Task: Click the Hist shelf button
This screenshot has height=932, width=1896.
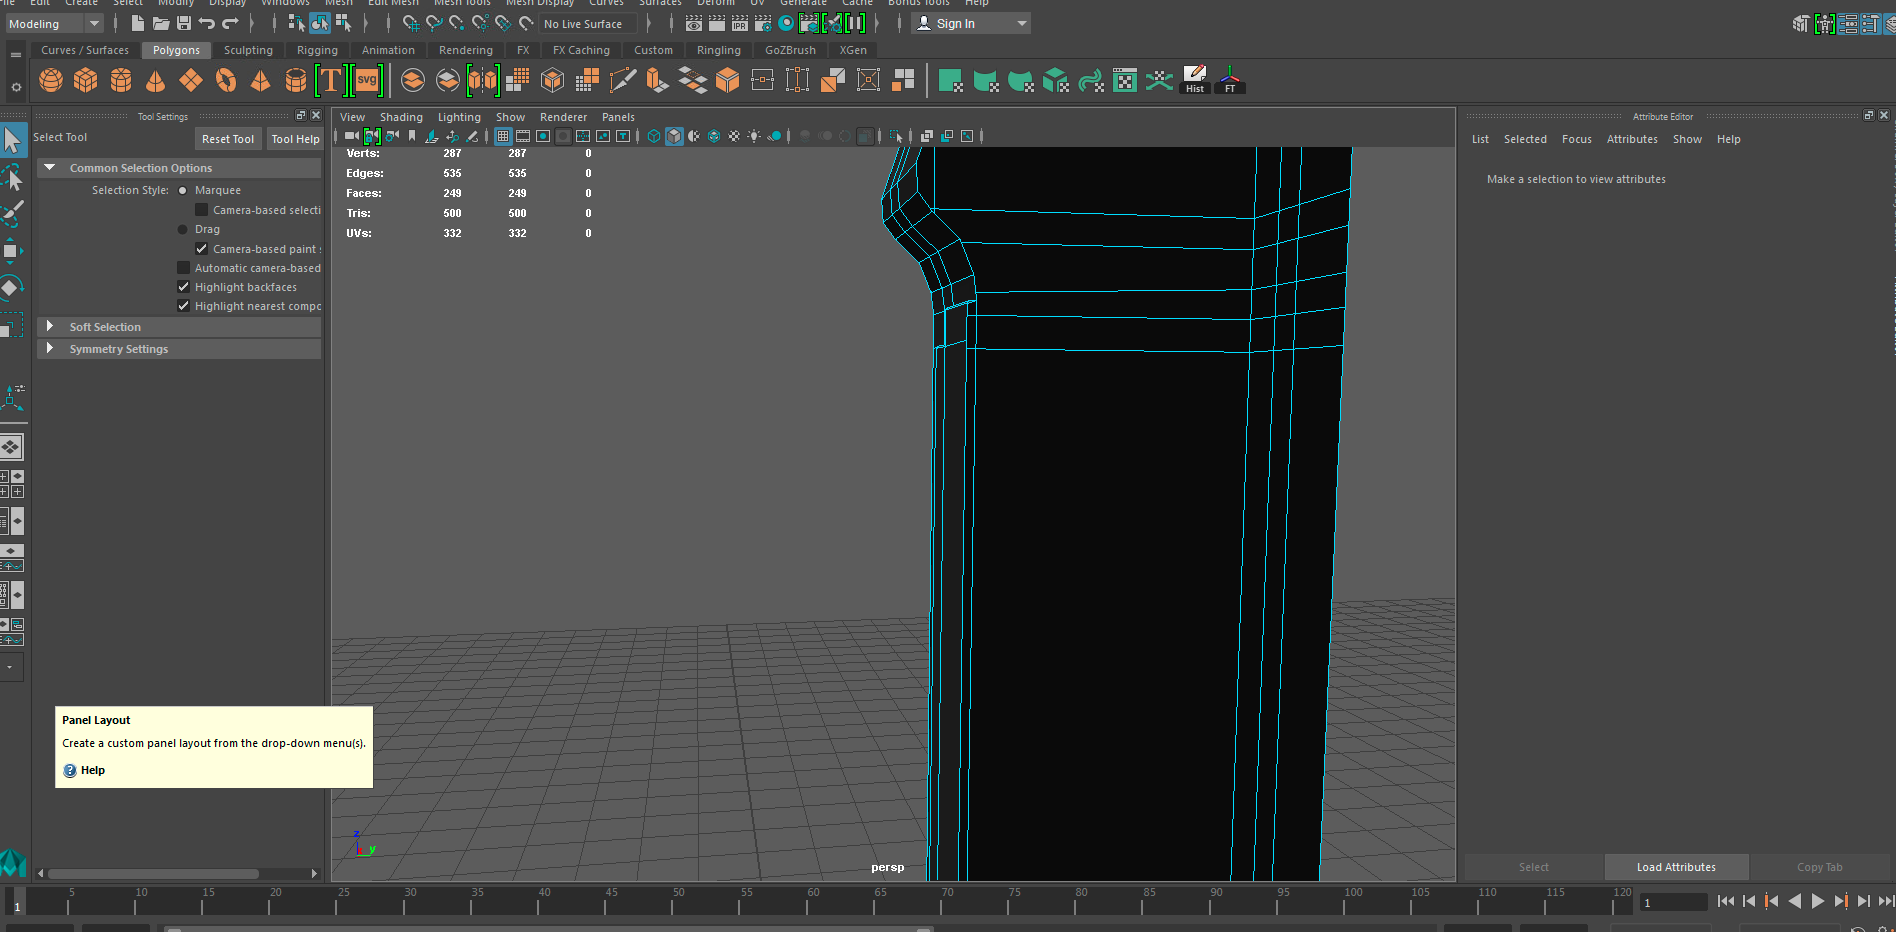Action: click(x=1195, y=80)
